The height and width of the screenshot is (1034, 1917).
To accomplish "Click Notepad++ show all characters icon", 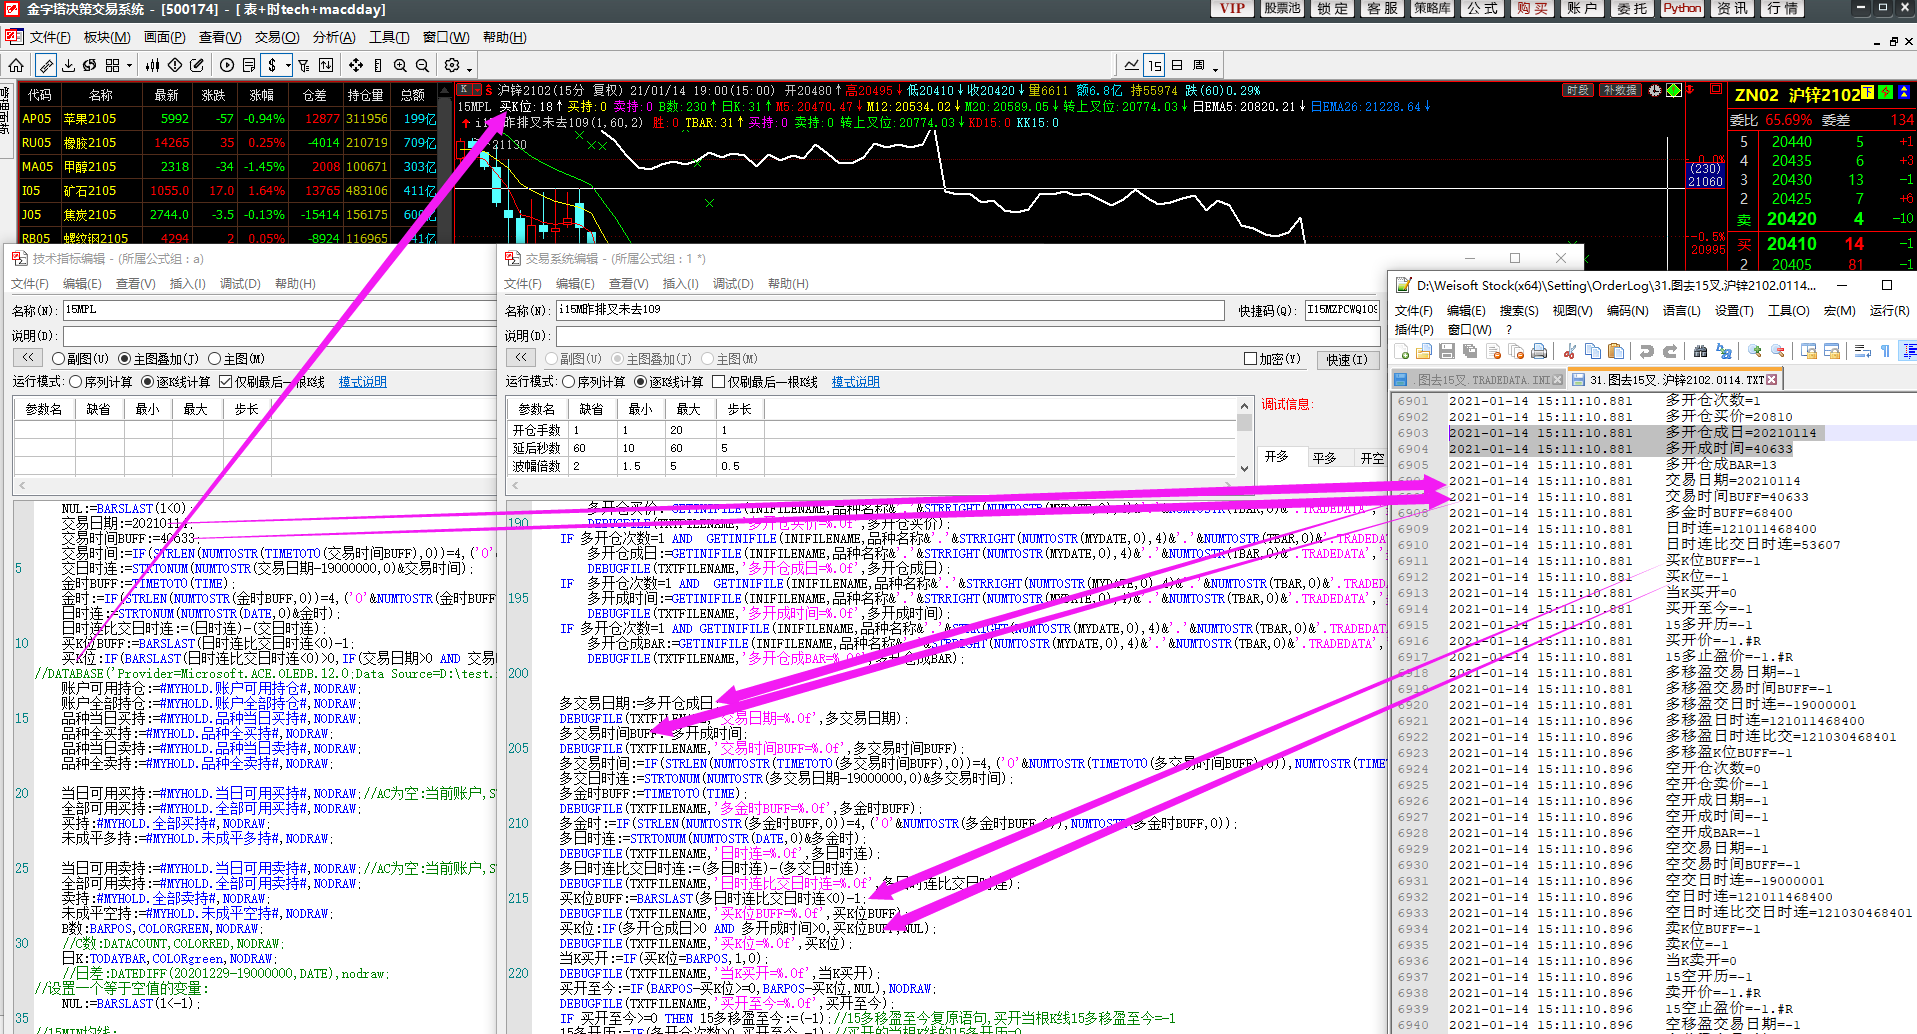I will click(x=1885, y=351).
